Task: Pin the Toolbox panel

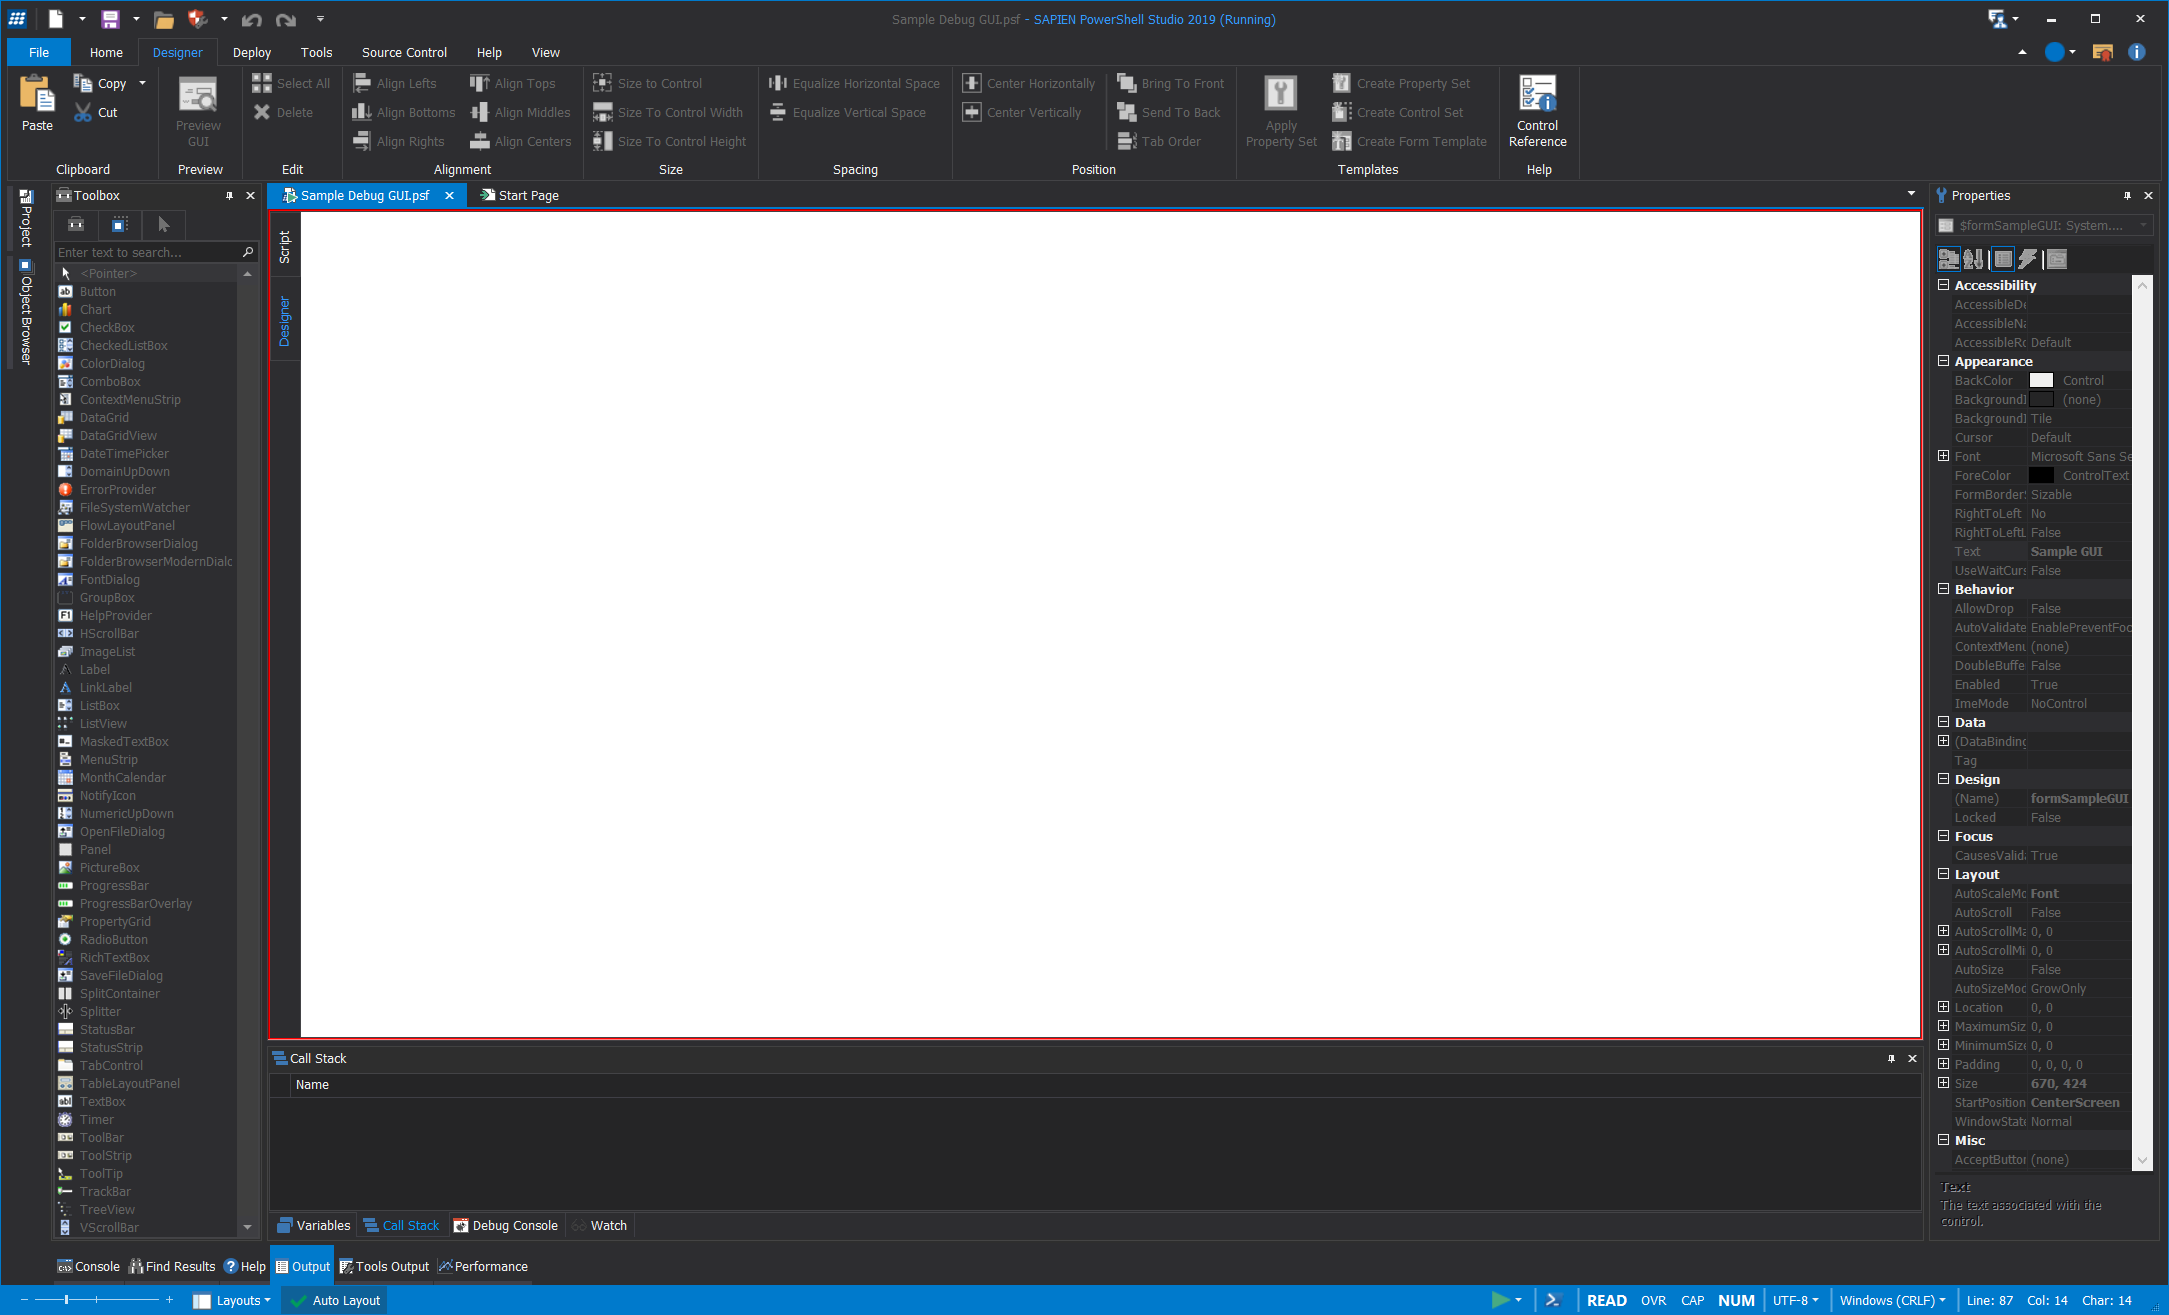Action: point(229,196)
